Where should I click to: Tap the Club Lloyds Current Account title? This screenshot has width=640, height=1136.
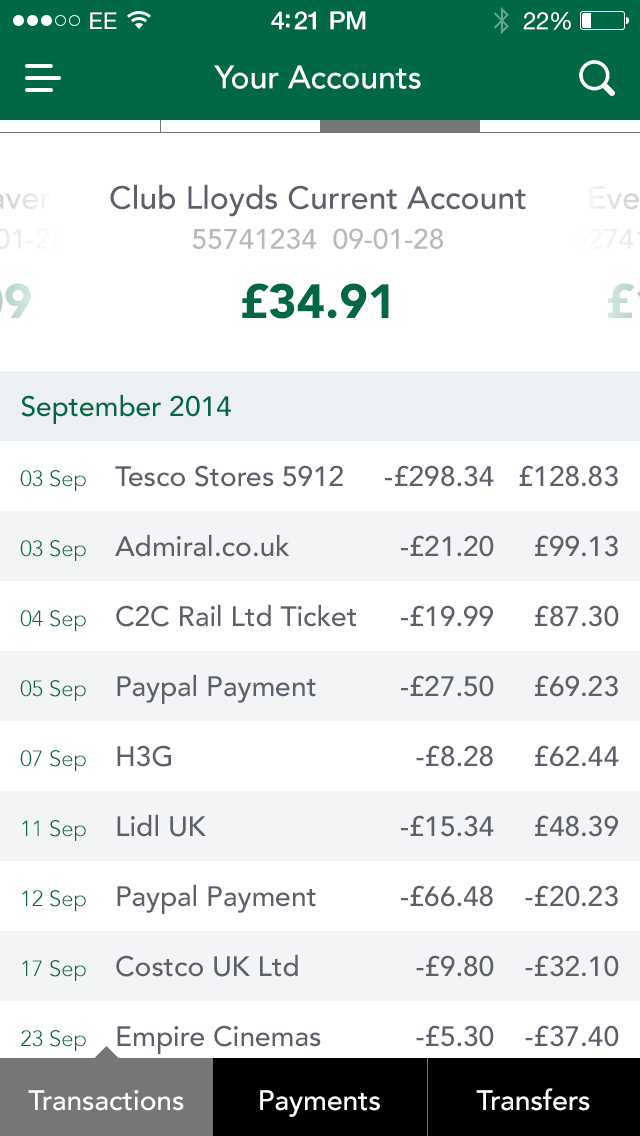point(318,198)
